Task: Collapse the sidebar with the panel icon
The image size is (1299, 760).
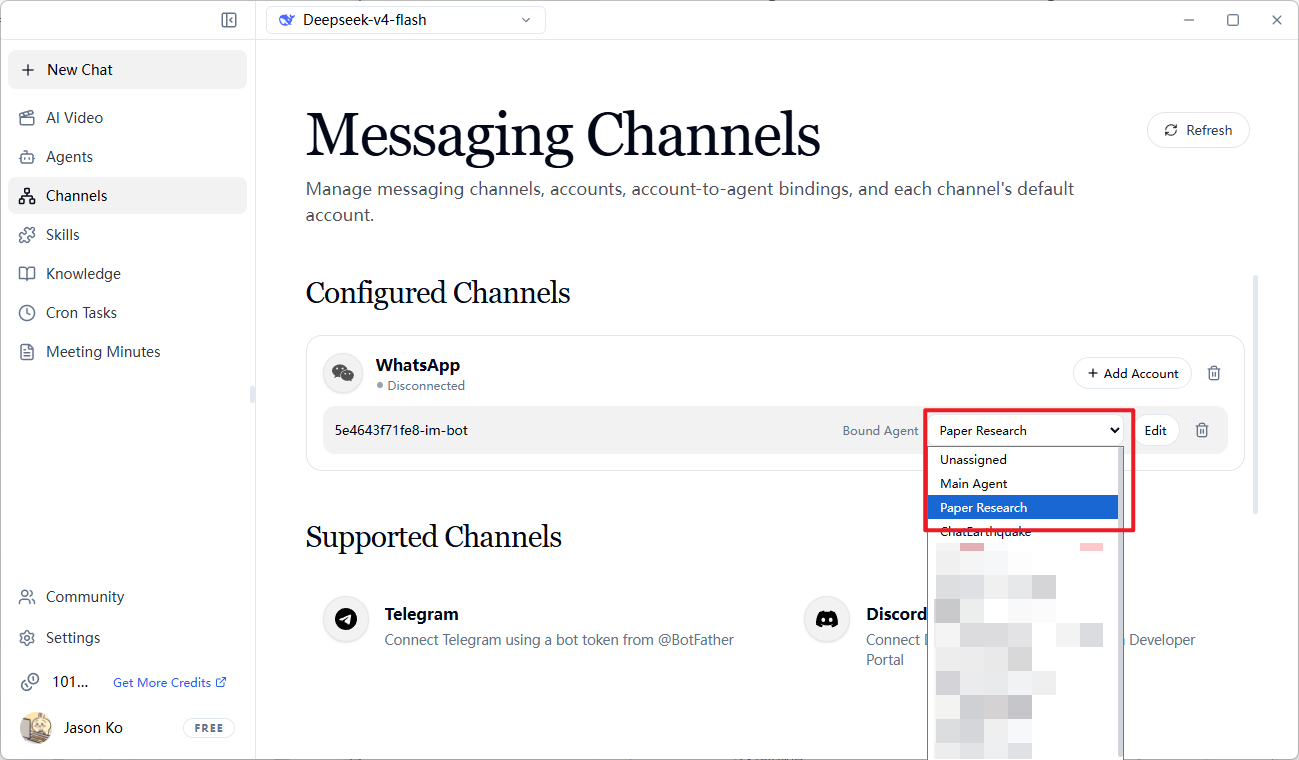Action: (229, 20)
